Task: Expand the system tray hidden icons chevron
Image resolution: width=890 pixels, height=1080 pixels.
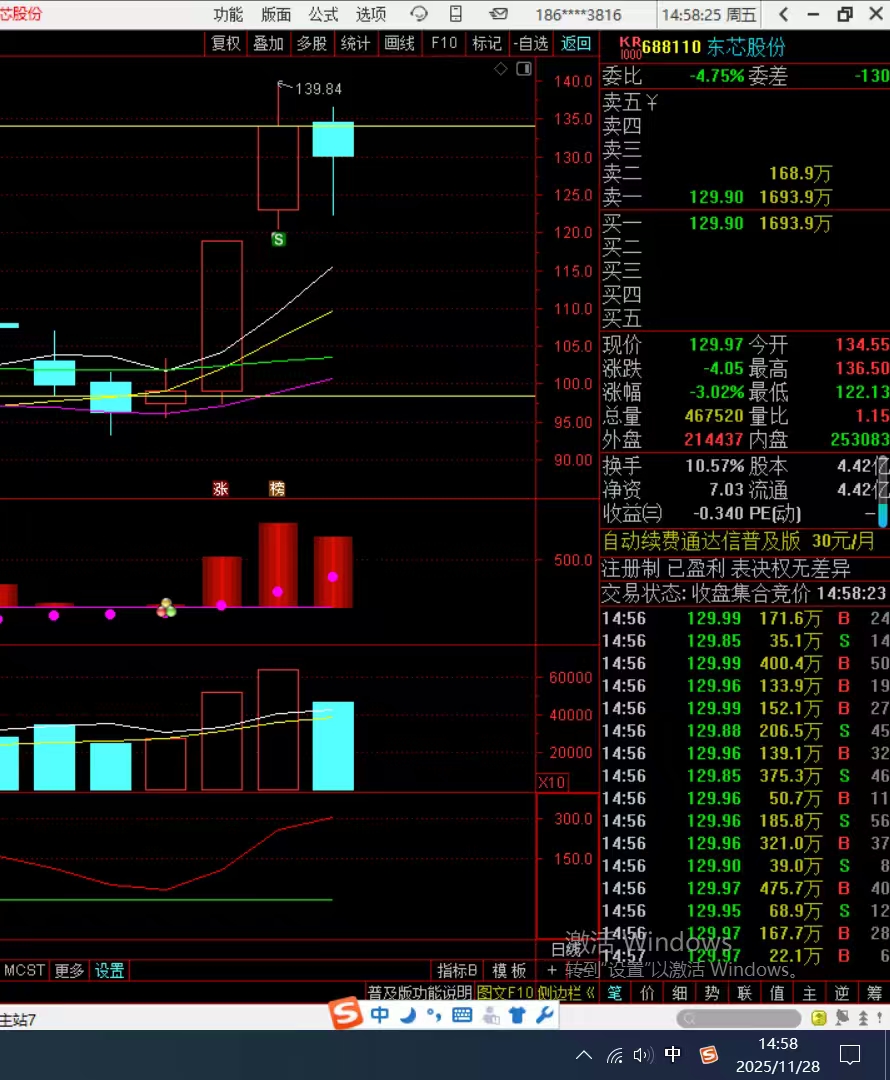Action: [583, 1055]
